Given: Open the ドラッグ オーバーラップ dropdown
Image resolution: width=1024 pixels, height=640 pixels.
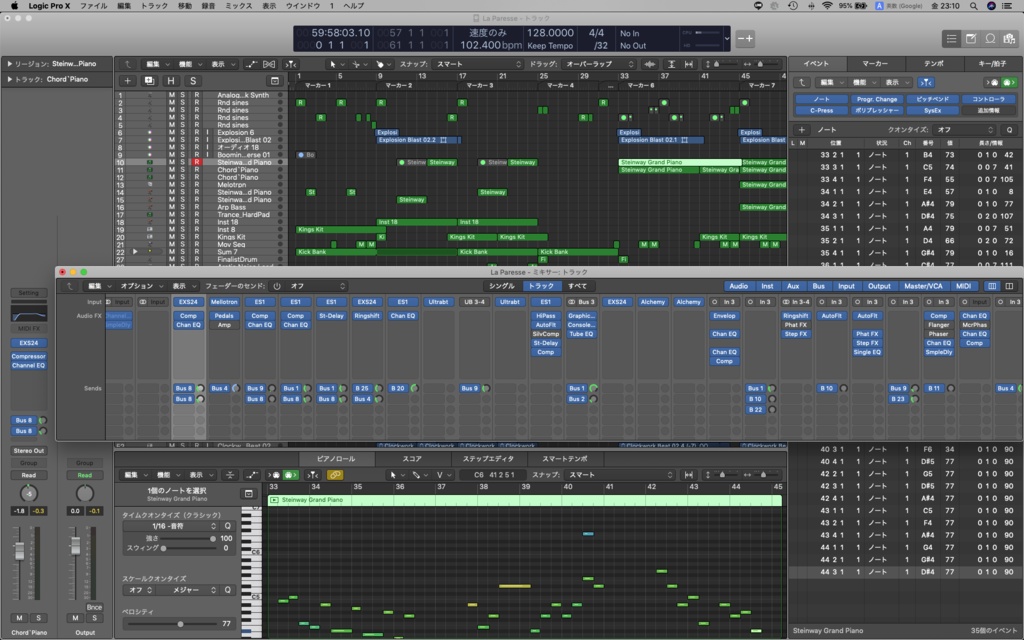Looking at the screenshot, I should click(x=599, y=64).
